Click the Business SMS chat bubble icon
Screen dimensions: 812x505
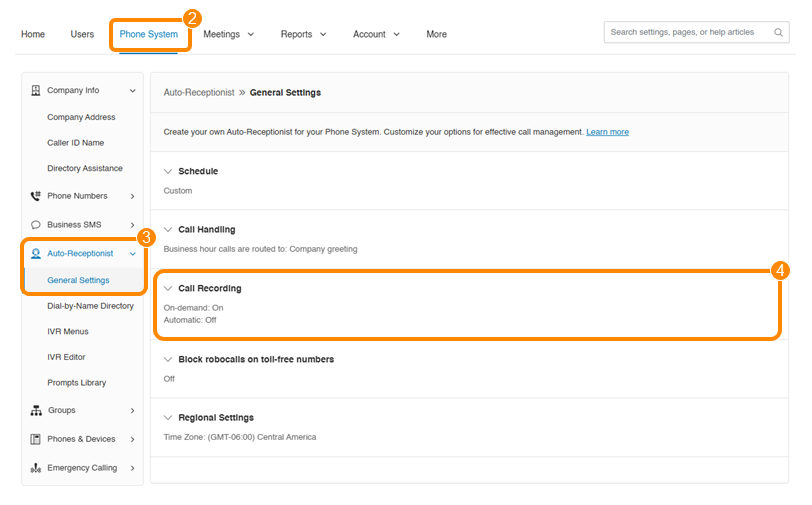pos(36,225)
